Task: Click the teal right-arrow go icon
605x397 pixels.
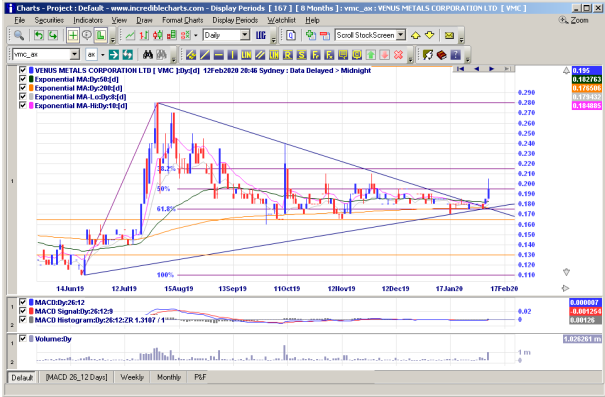Action: click(114, 55)
